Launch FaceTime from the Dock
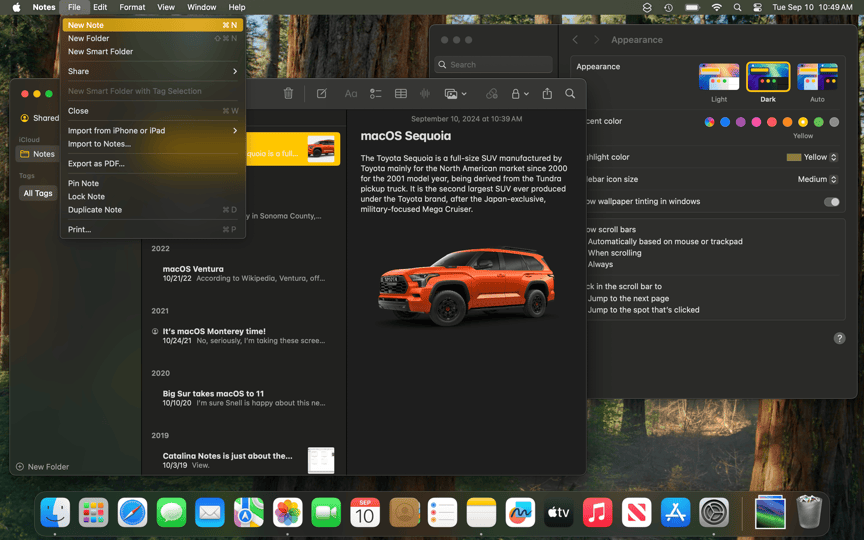Screen dimensions: 864x540 [x=326, y=512]
